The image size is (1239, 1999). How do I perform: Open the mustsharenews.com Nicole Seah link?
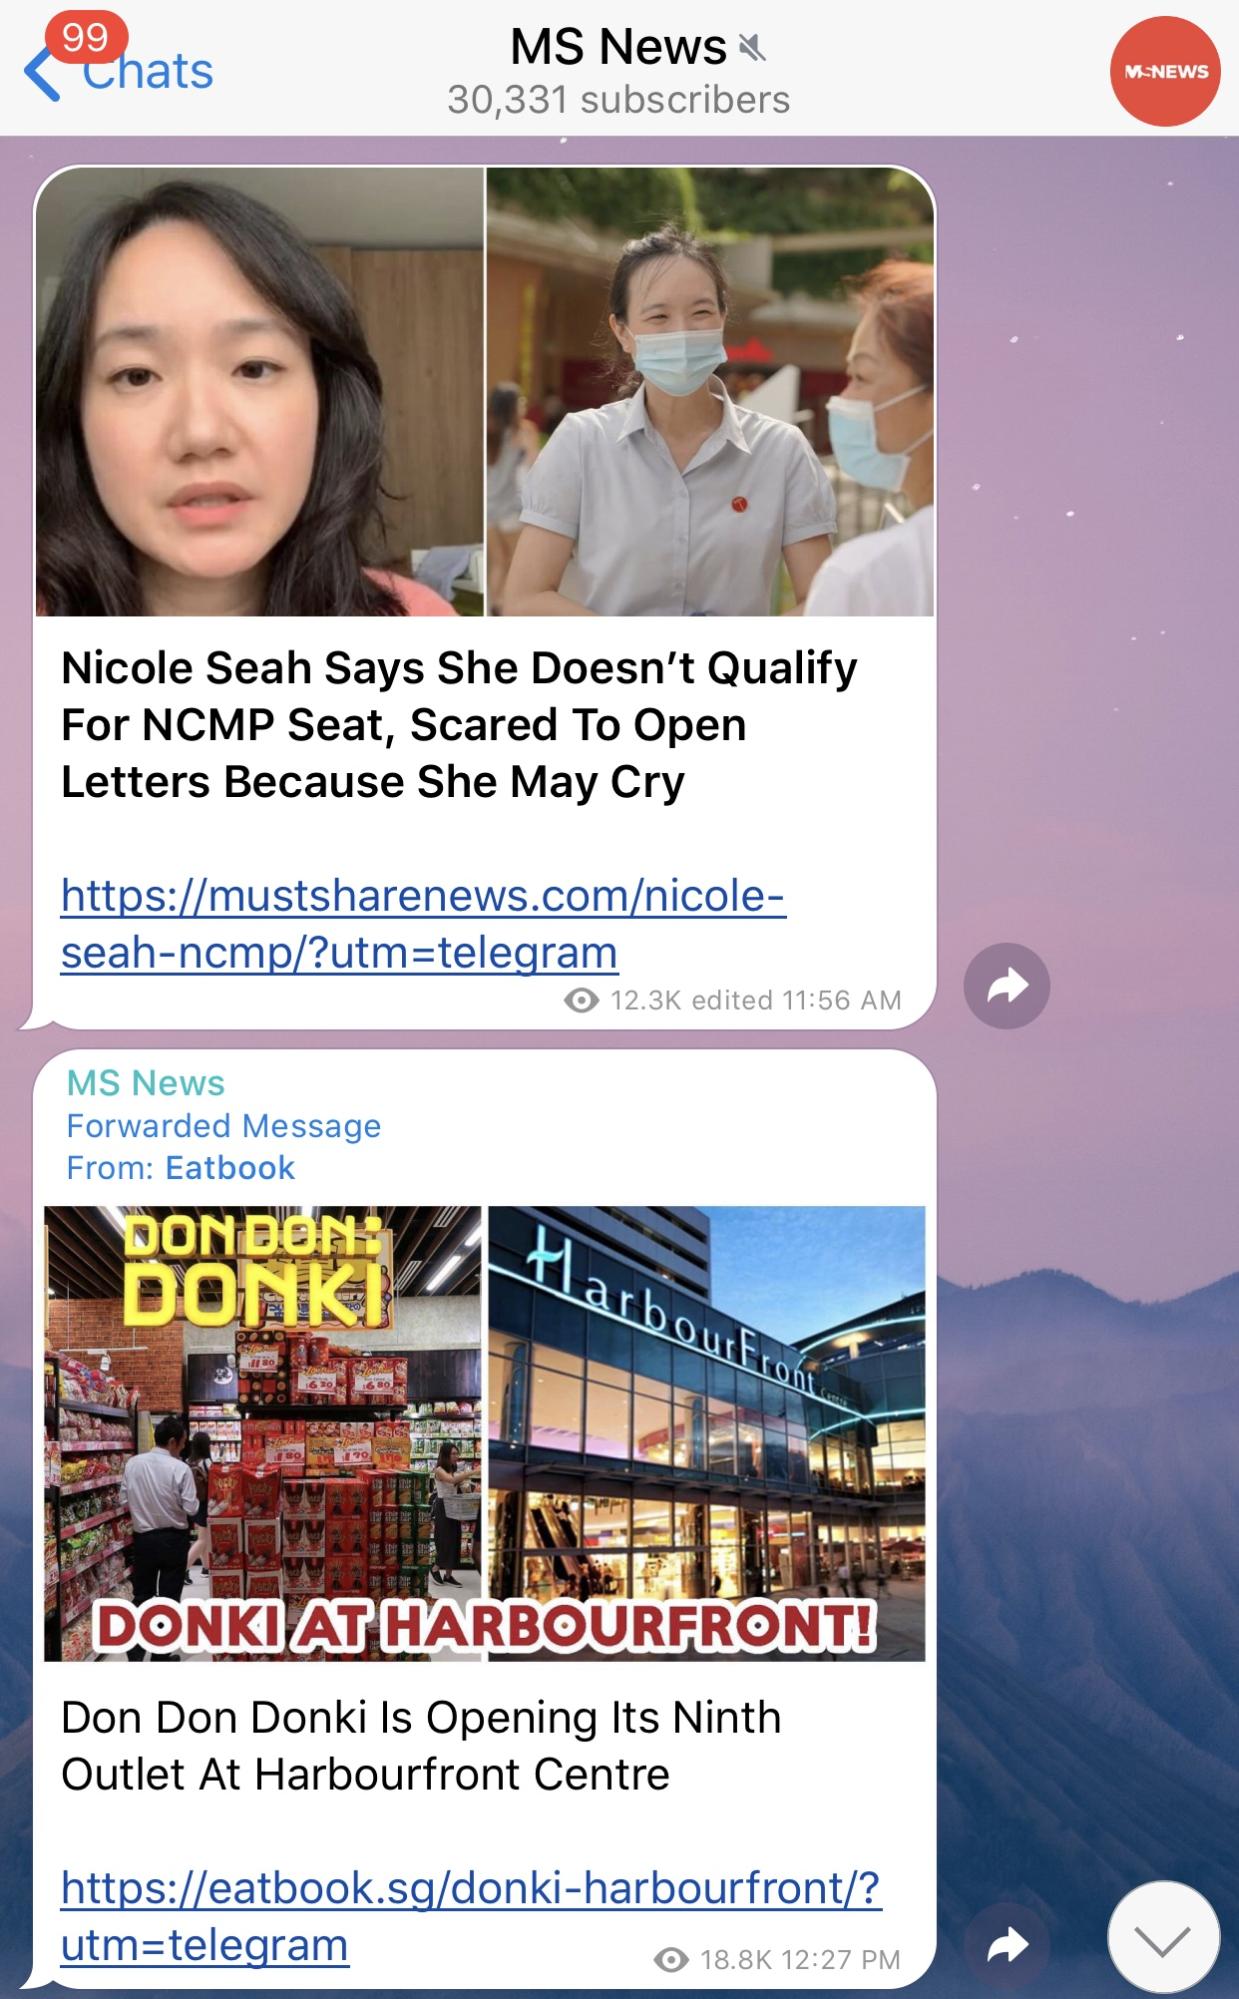423,923
